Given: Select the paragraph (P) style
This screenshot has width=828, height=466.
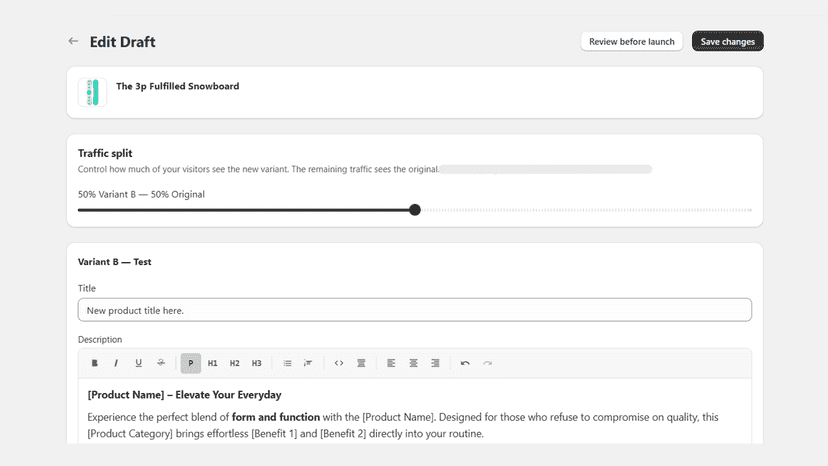Looking at the screenshot, I should point(191,363).
